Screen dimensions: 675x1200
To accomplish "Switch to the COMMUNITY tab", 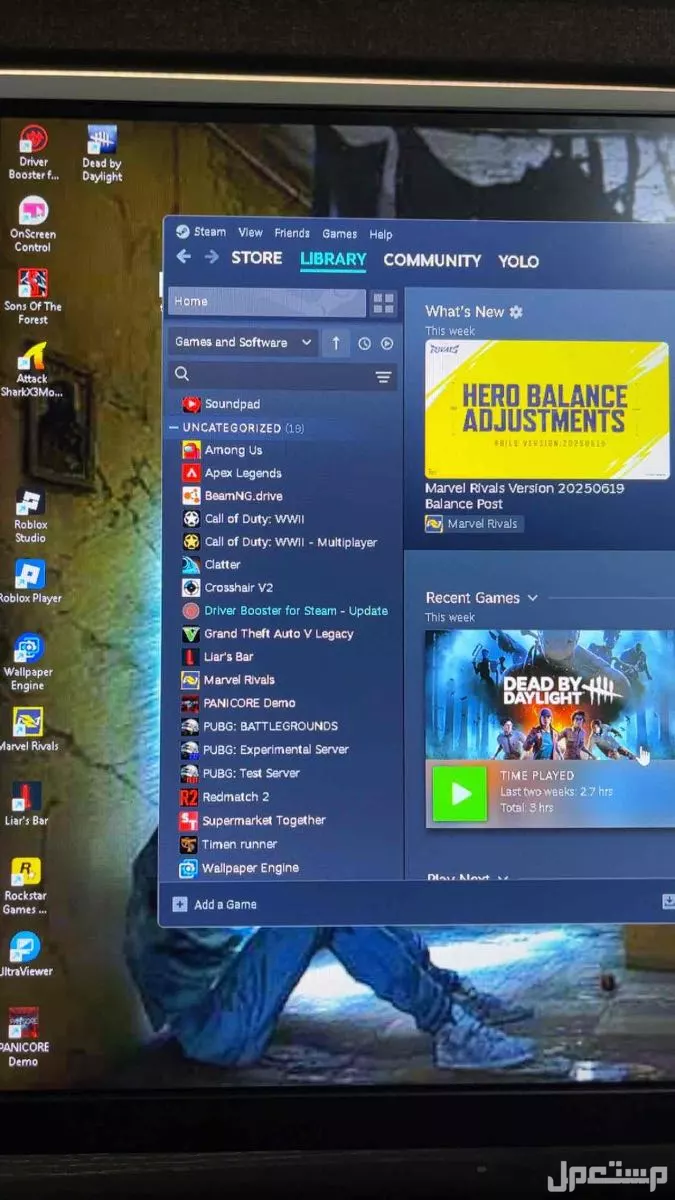I will click(x=432, y=260).
